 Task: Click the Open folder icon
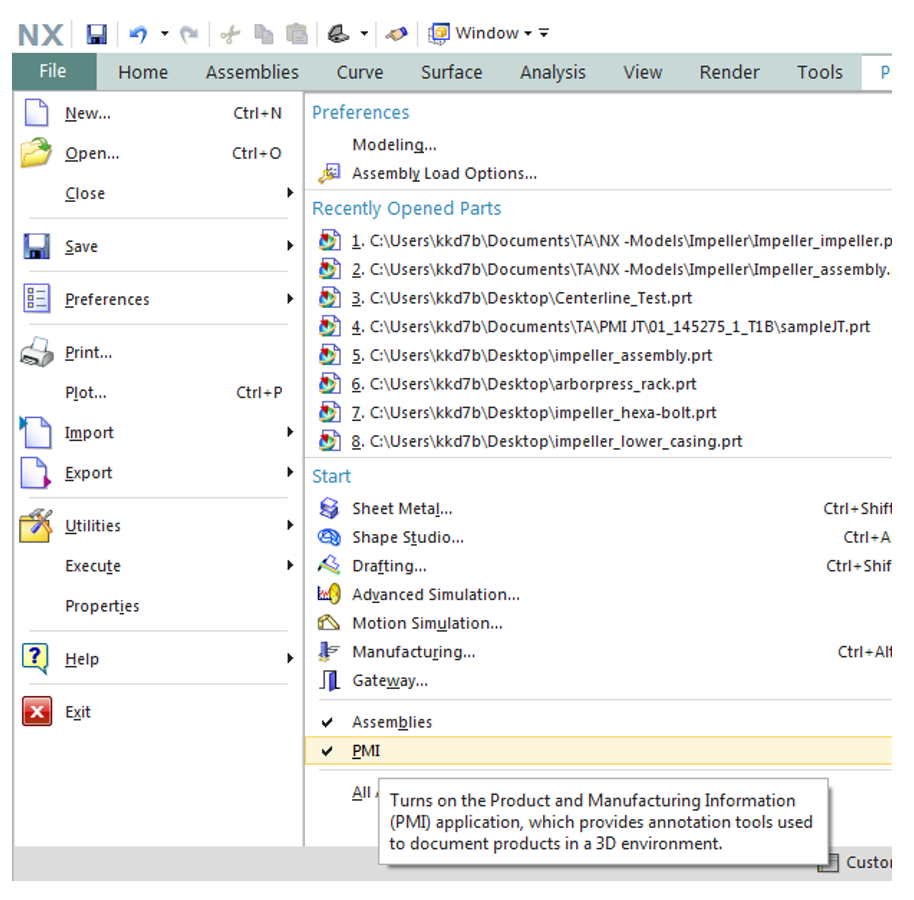point(36,153)
